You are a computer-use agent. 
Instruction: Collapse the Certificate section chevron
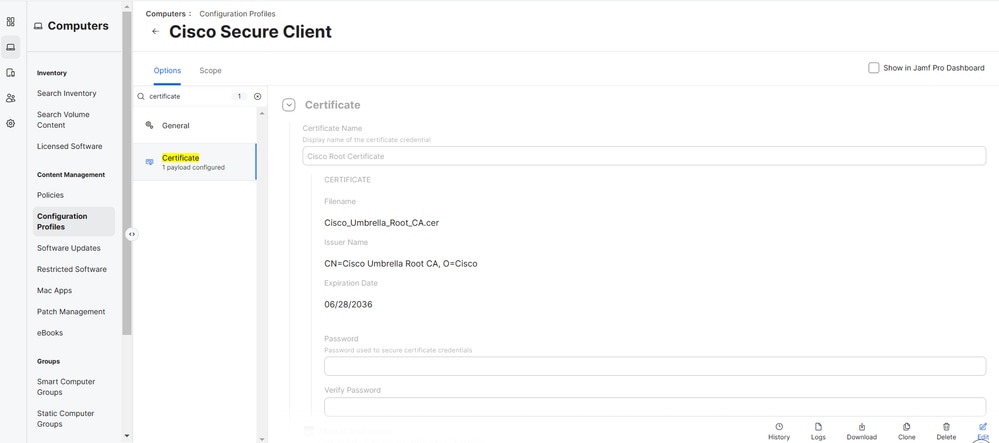[x=289, y=105]
